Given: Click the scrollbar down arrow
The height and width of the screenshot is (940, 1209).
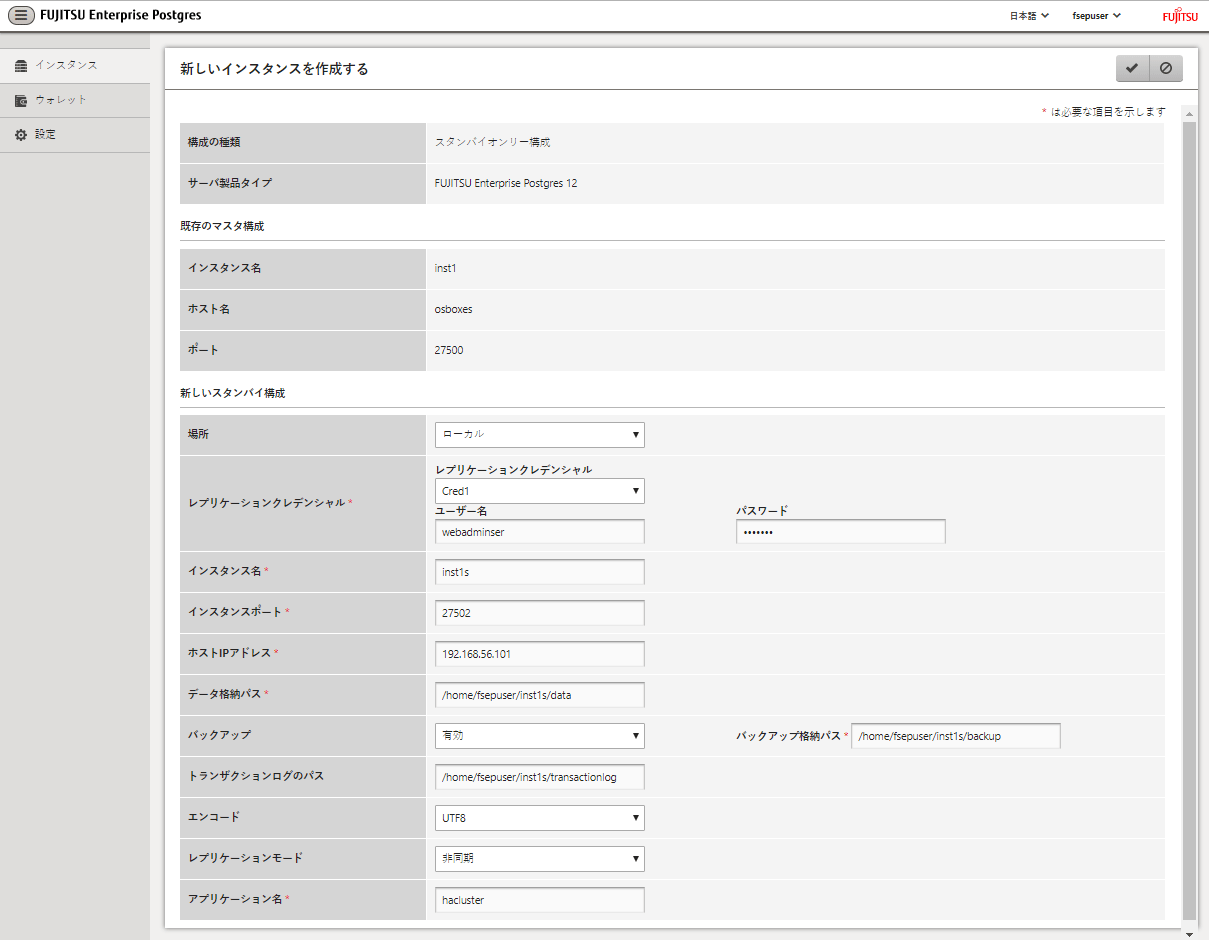Looking at the screenshot, I should (x=1189, y=934).
